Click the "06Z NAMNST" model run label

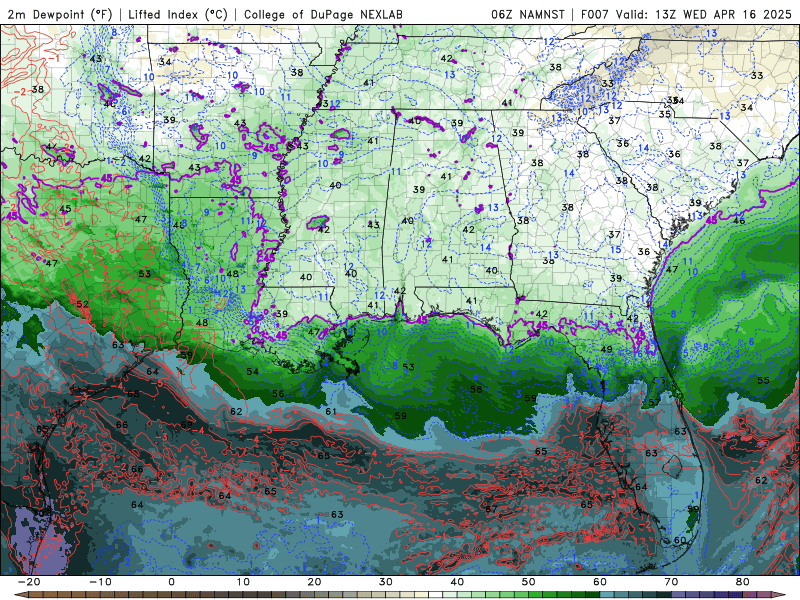528,14
